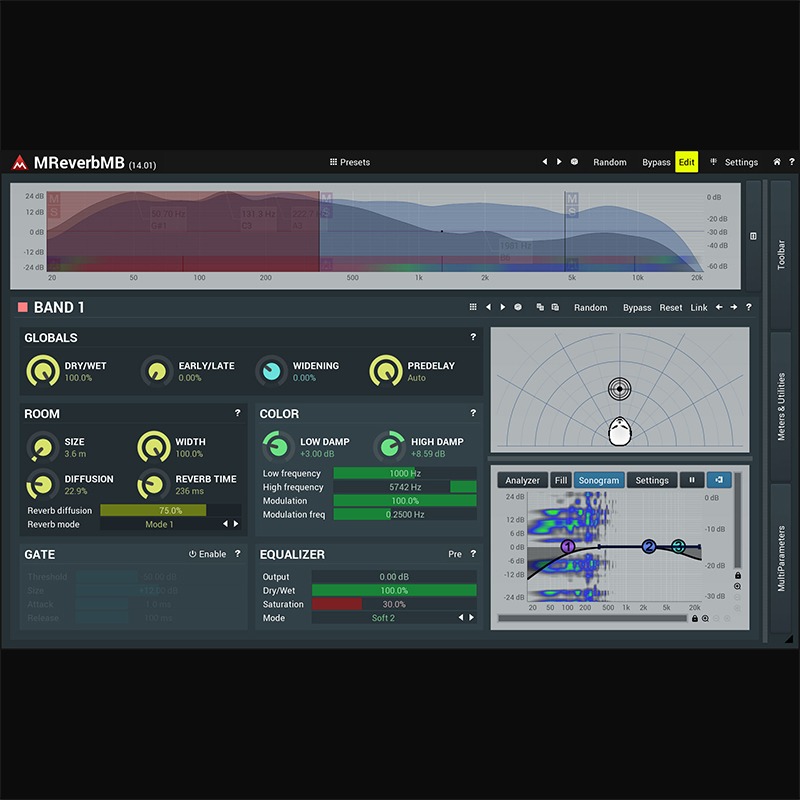This screenshot has height=800, width=800.
Task: Click the home icon in top bar
Action: 777,162
